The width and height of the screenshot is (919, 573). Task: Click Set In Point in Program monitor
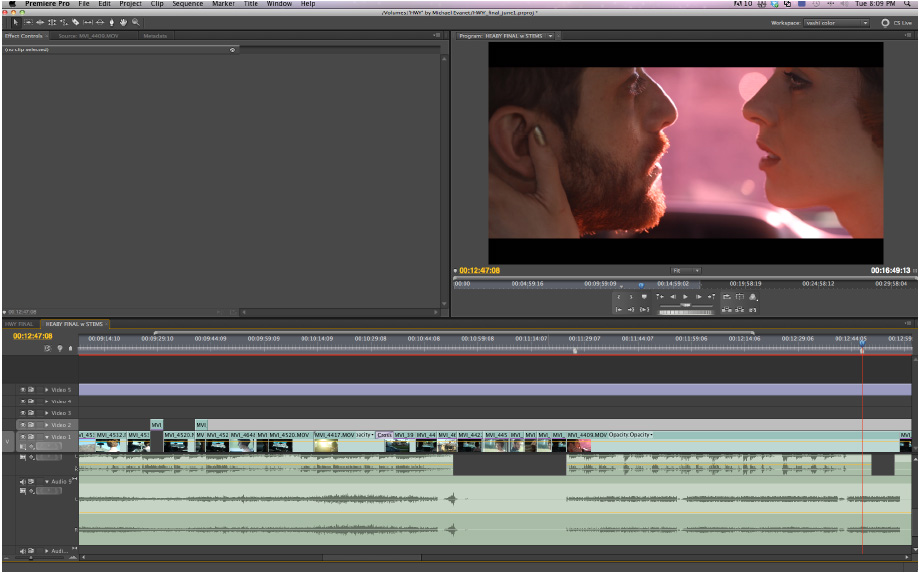(x=618, y=297)
